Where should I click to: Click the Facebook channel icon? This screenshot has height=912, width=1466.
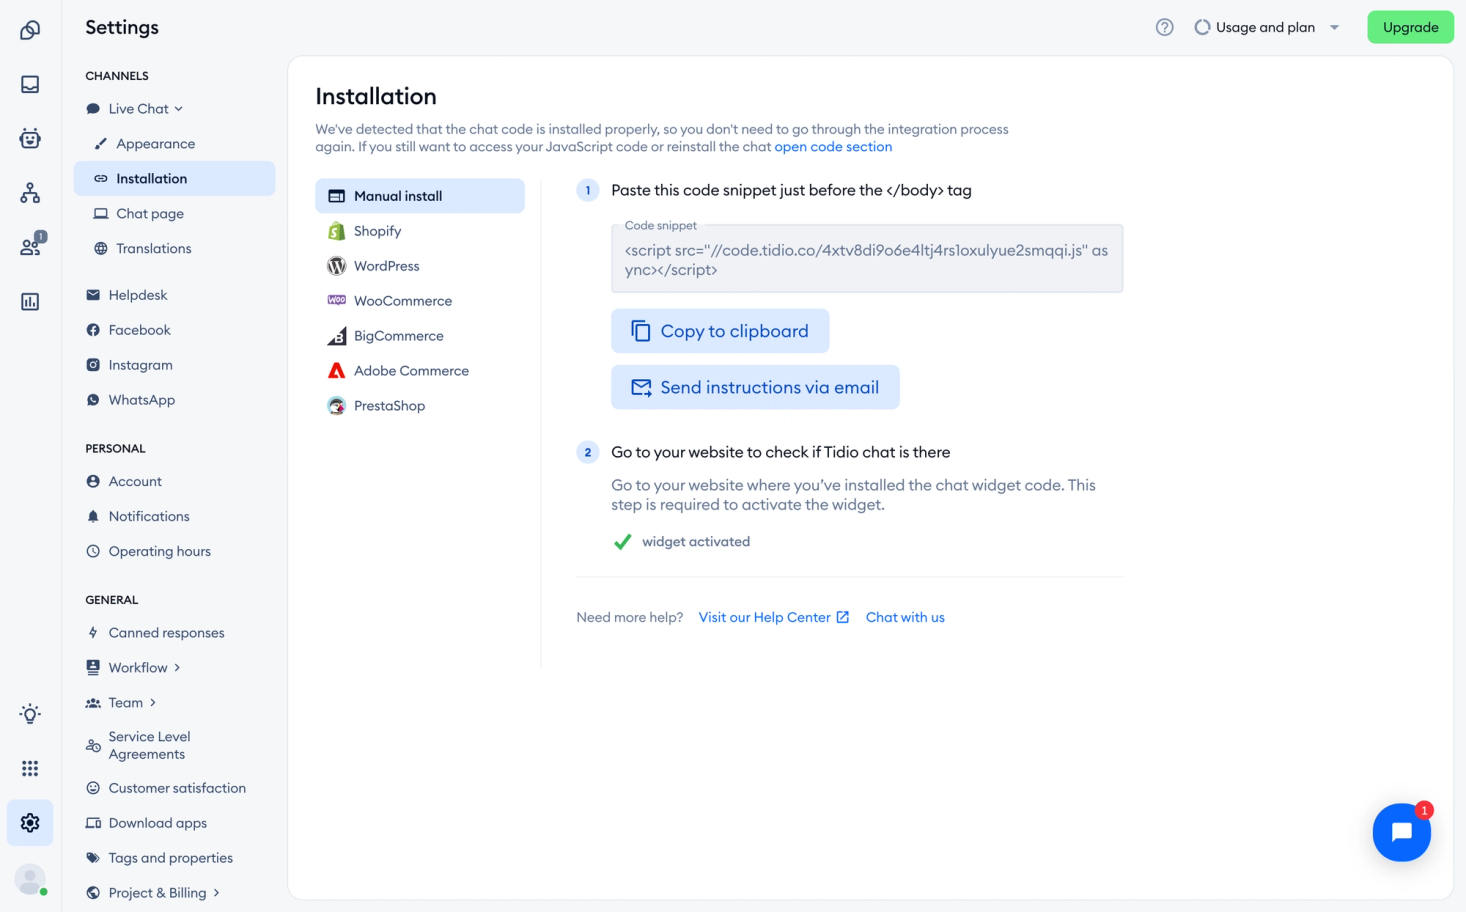[x=93, y=330]
